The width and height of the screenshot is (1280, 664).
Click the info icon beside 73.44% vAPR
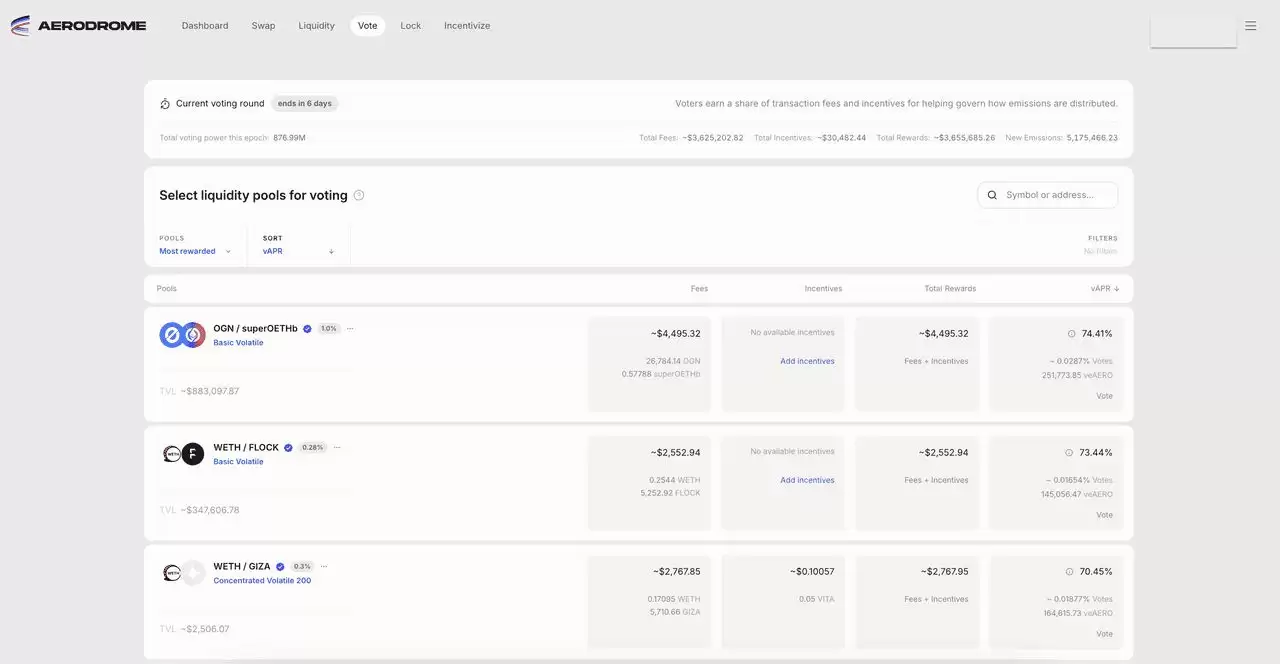pos(1069,453)
